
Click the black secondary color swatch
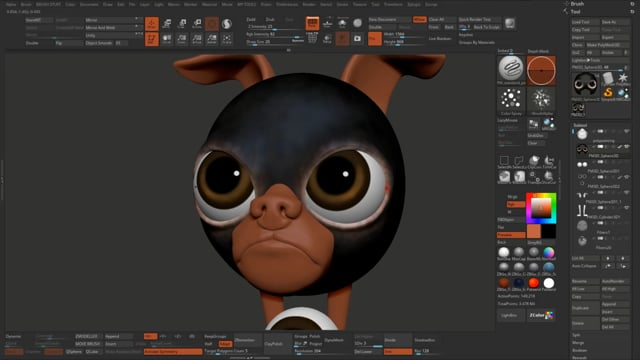549,231
